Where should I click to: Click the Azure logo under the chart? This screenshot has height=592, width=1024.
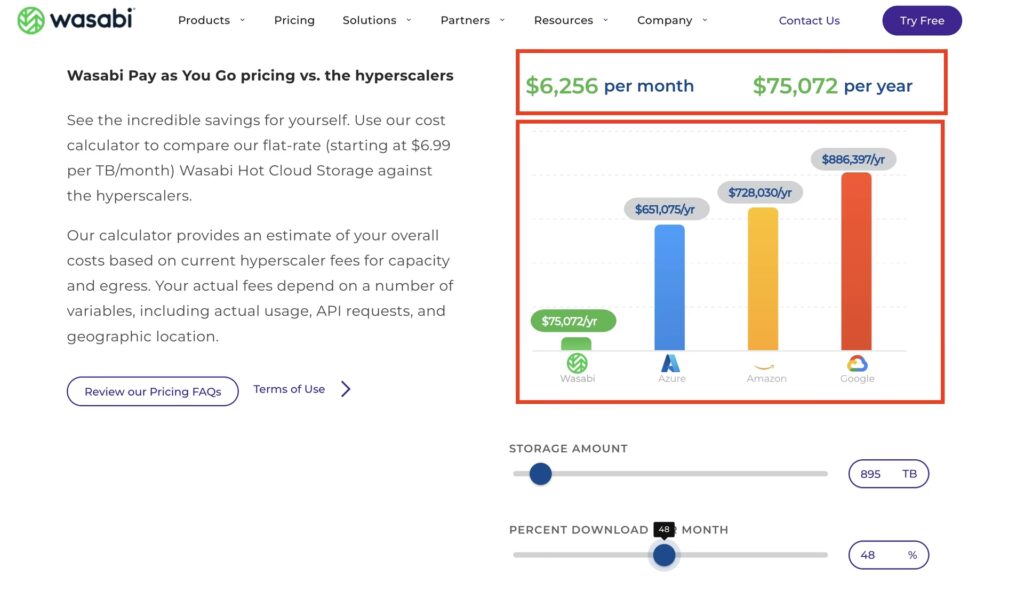(x=671, y=363)
